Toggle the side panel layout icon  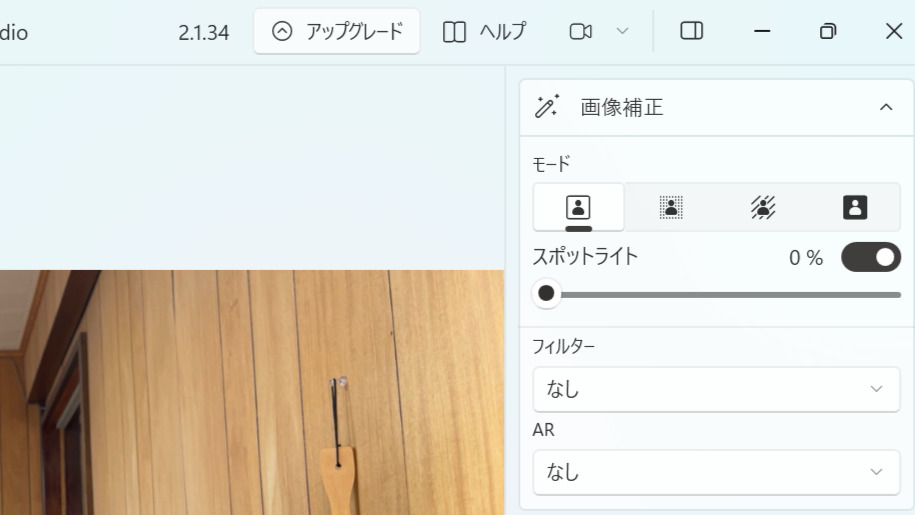tap(691, 32)
